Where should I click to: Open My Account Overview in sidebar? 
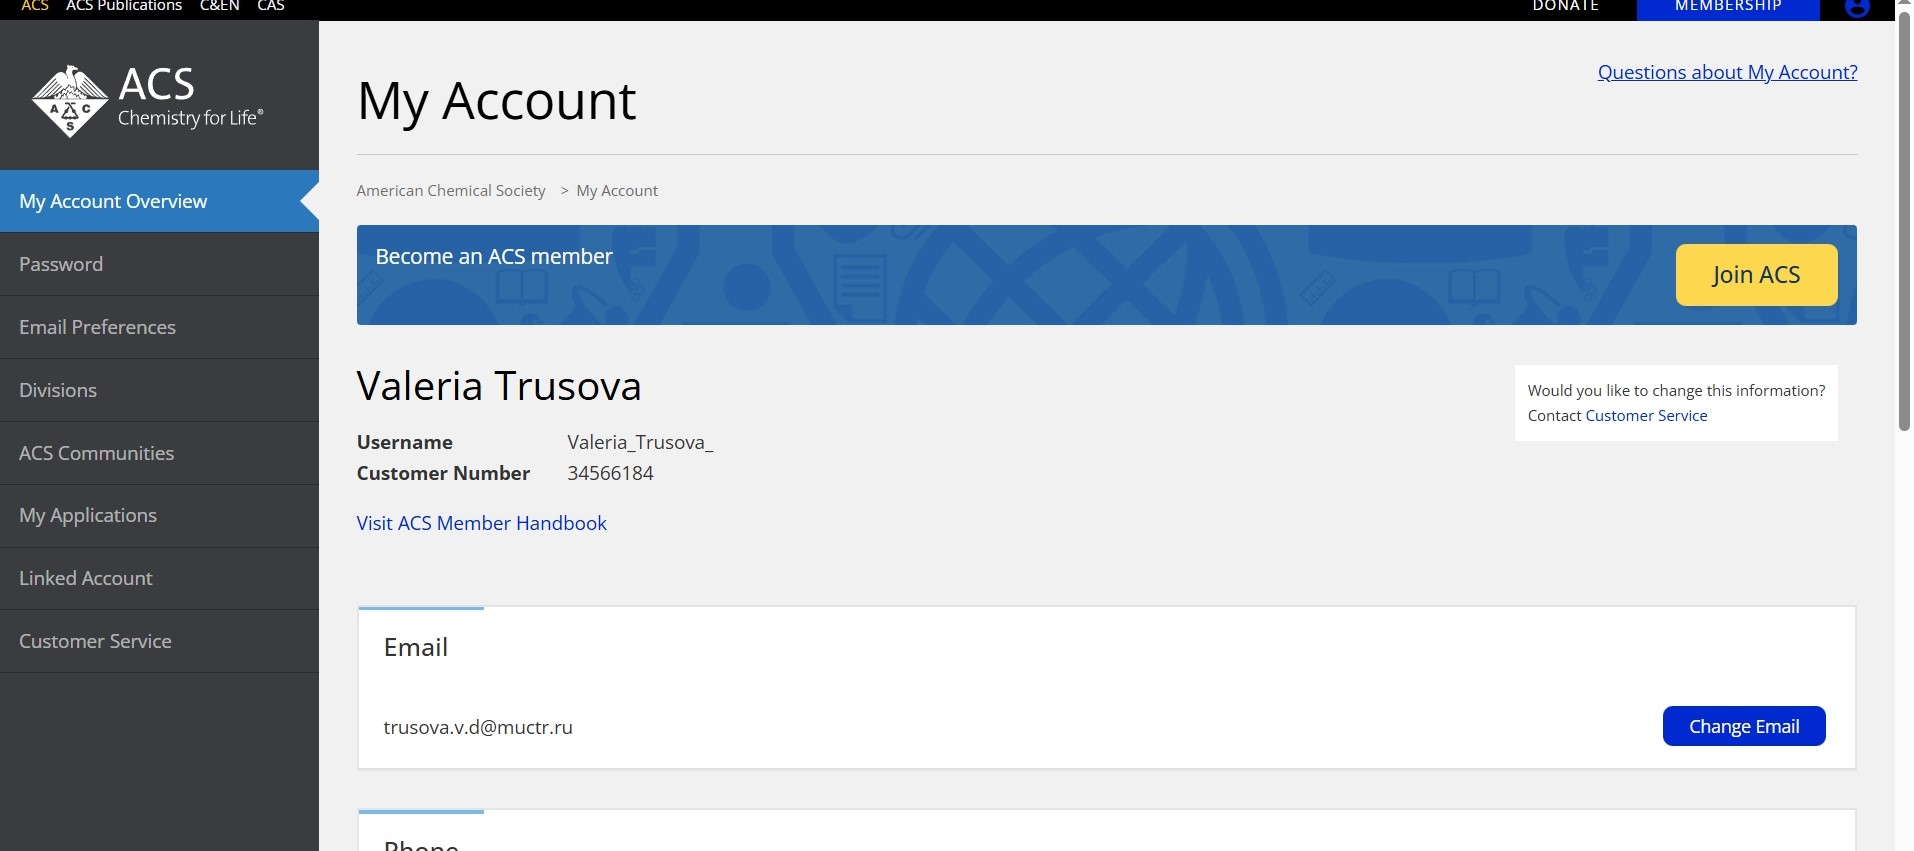[x=113, y=201]
